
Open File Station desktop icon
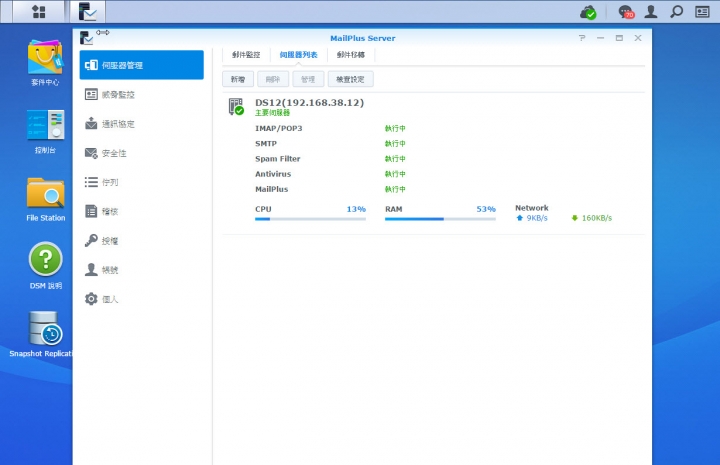click(x=45, y=200)
